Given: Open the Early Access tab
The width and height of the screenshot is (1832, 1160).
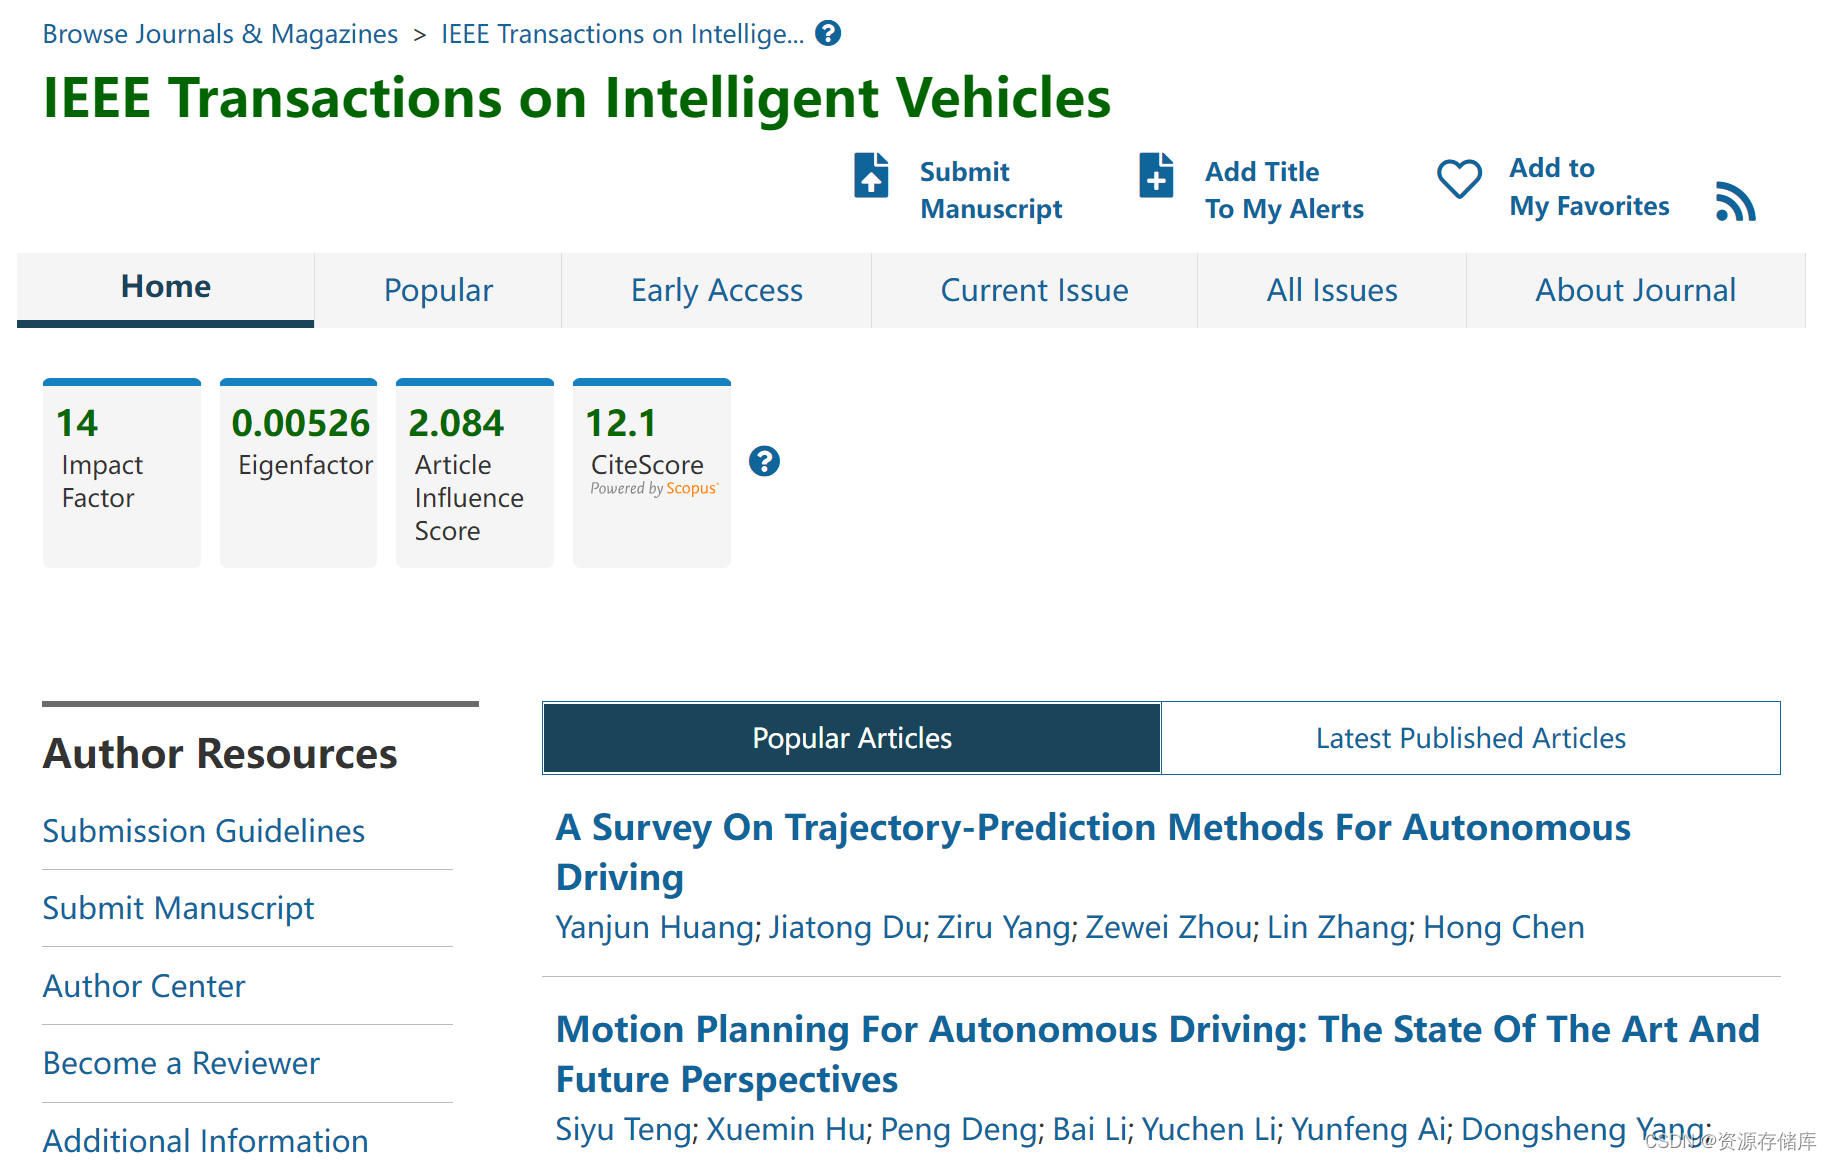Looking at the screenshot, I should [x=716, y=290].
